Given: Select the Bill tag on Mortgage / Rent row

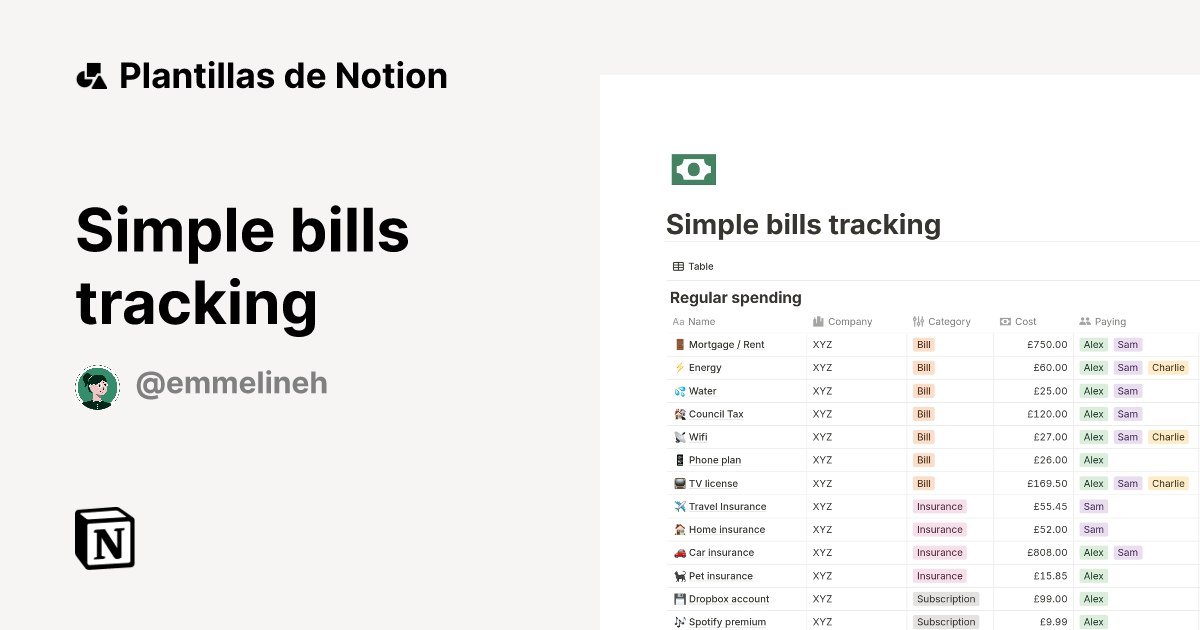Looking at the screenshot, I should click(923, 344).
